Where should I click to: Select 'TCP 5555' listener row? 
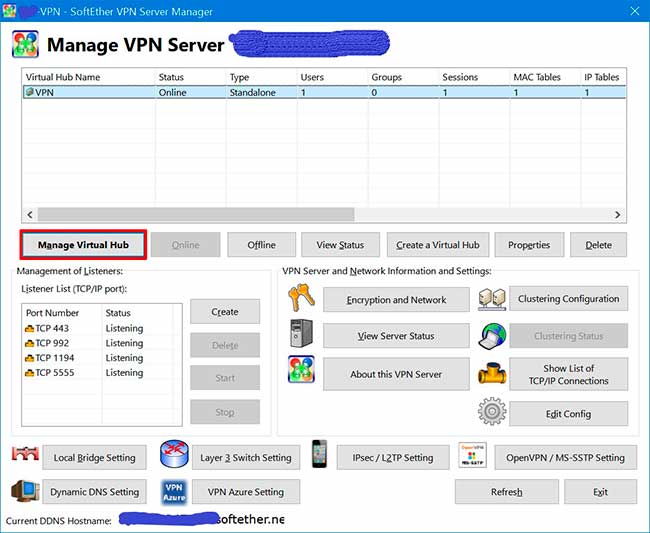[x=102, y=373]
